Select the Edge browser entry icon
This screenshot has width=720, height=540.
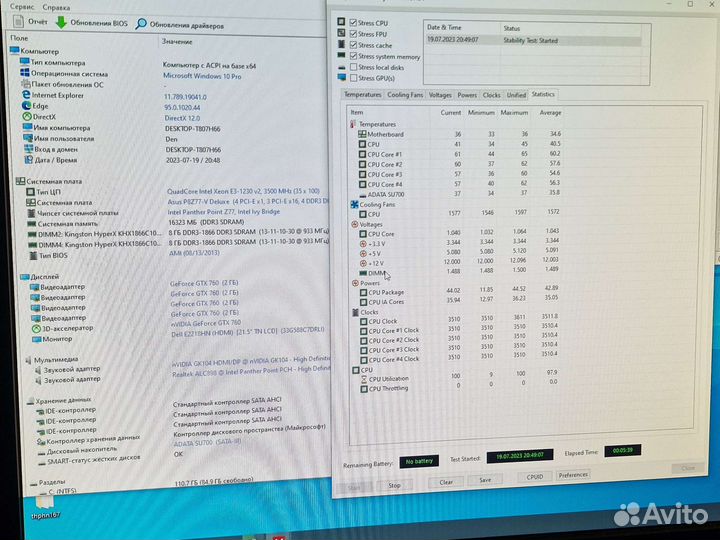click(x=24, y=105)
